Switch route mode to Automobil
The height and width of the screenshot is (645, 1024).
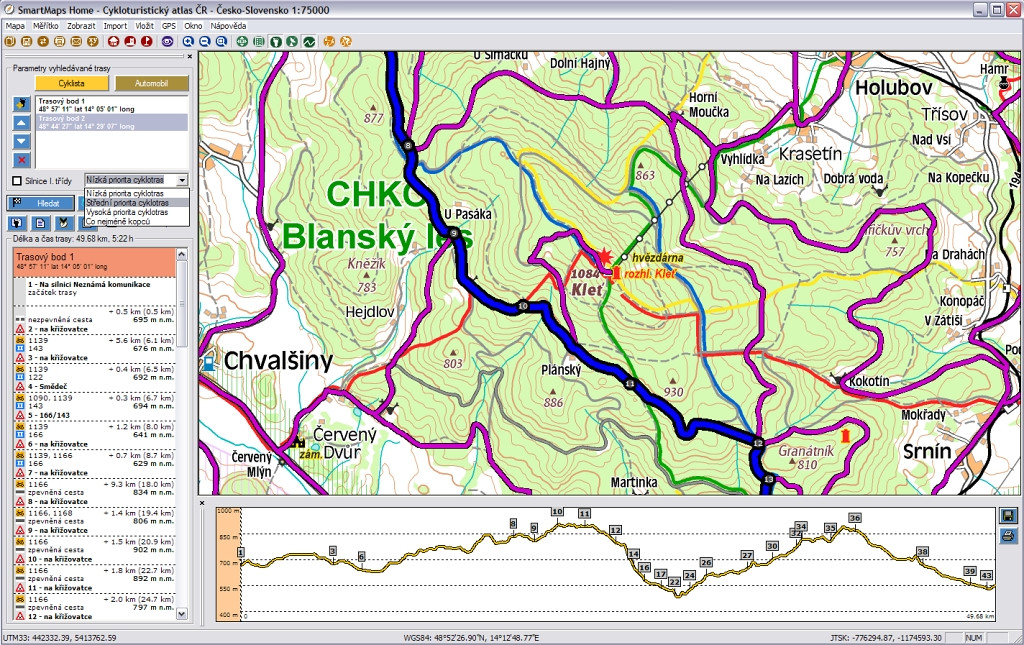(x=152, y=84)
